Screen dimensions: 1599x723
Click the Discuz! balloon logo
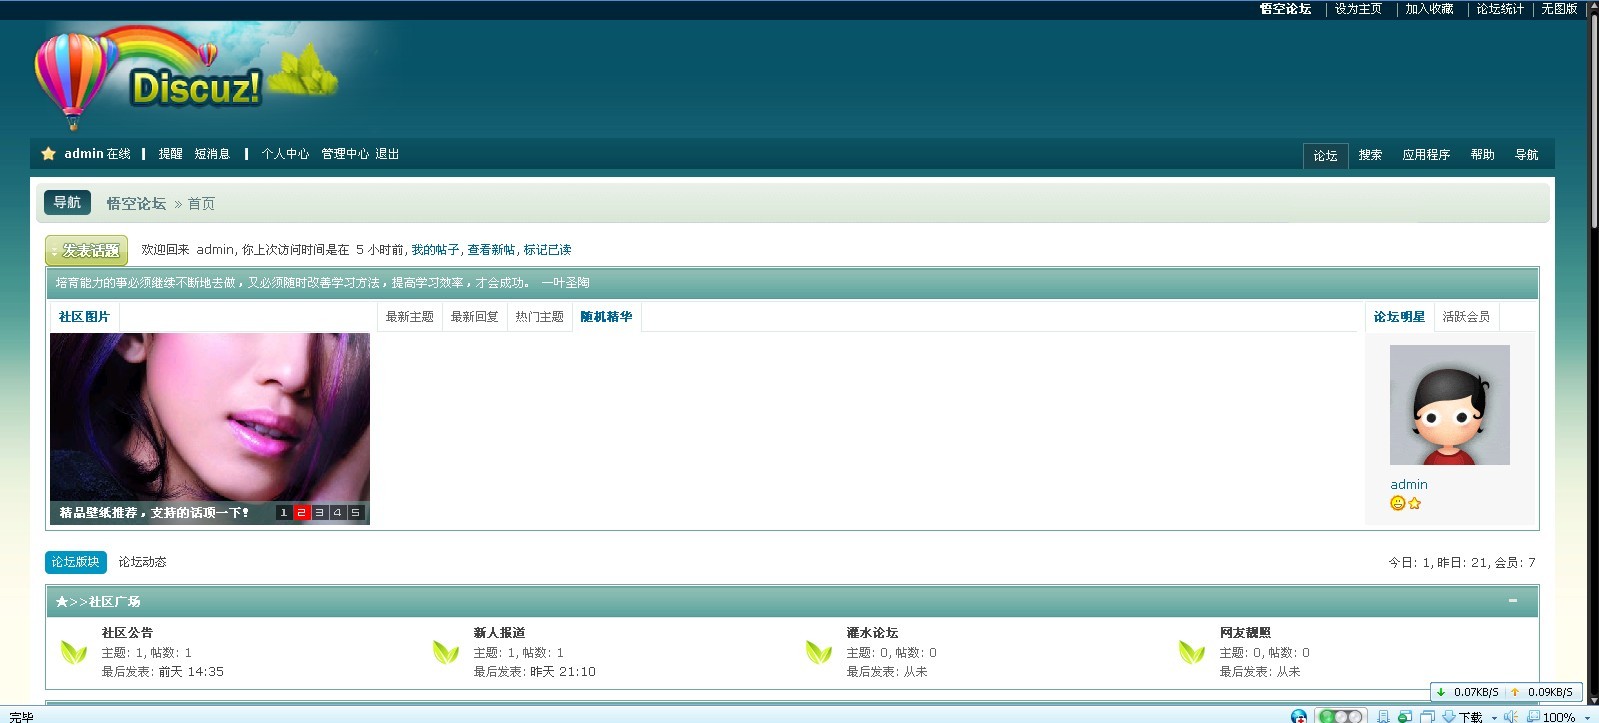(x=188, y=80)
